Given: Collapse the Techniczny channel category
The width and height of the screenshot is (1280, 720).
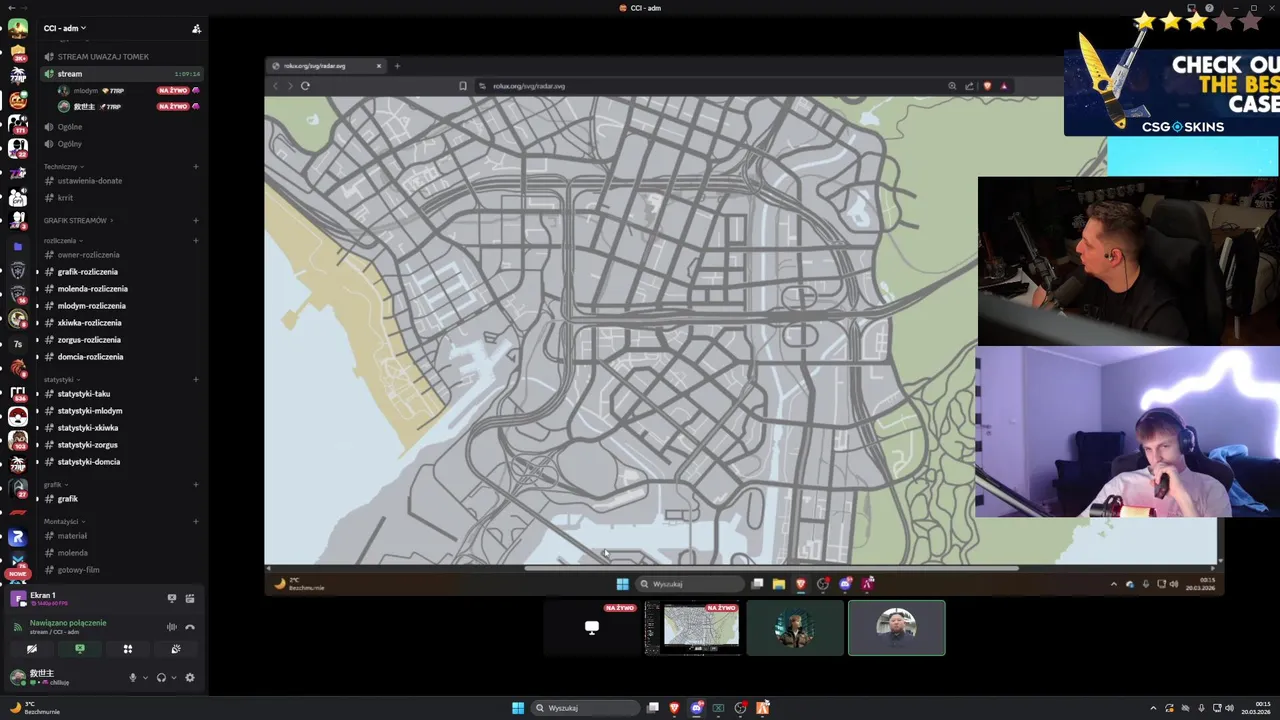Looking at the screenshot, I should (63, 166).
